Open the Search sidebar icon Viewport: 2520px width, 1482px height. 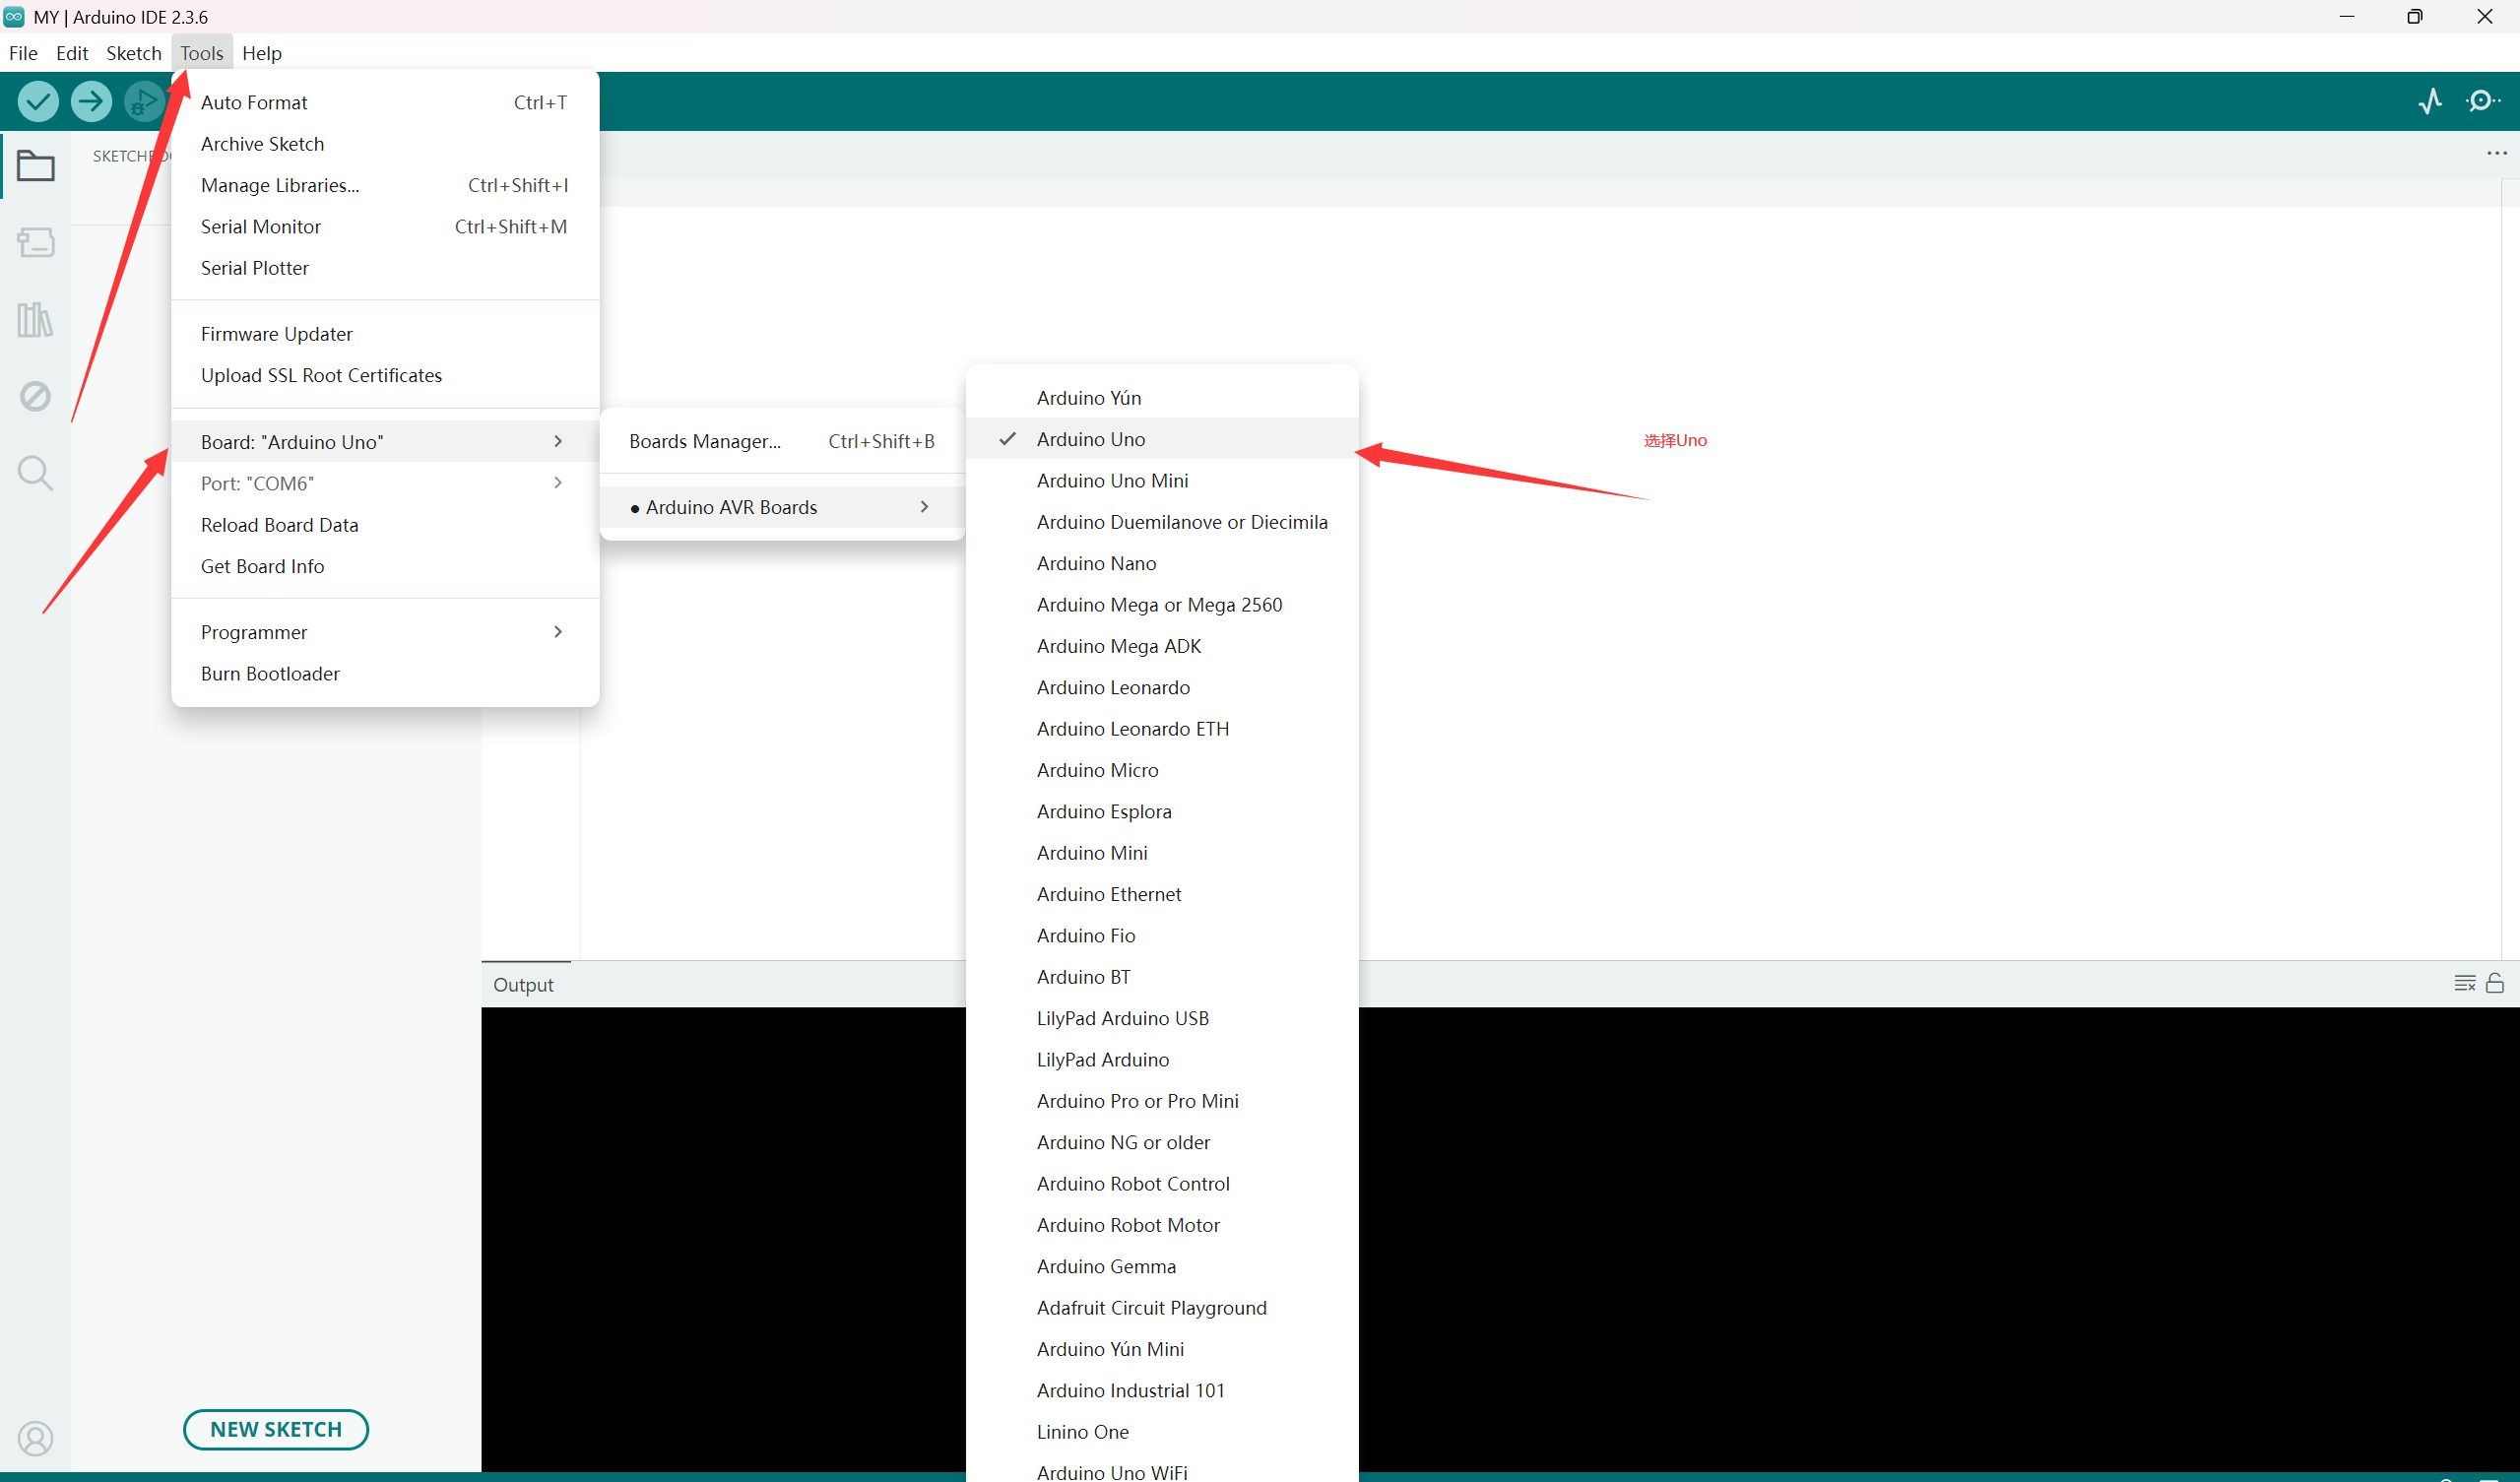35,473
